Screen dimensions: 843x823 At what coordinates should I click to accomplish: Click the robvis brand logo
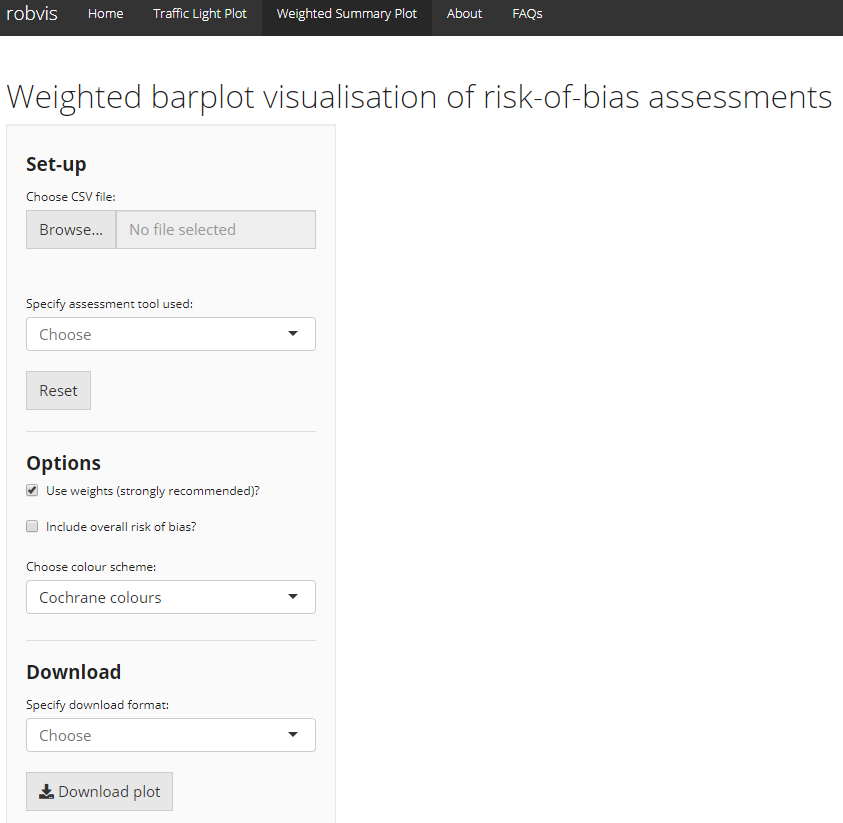click(32, 14)
